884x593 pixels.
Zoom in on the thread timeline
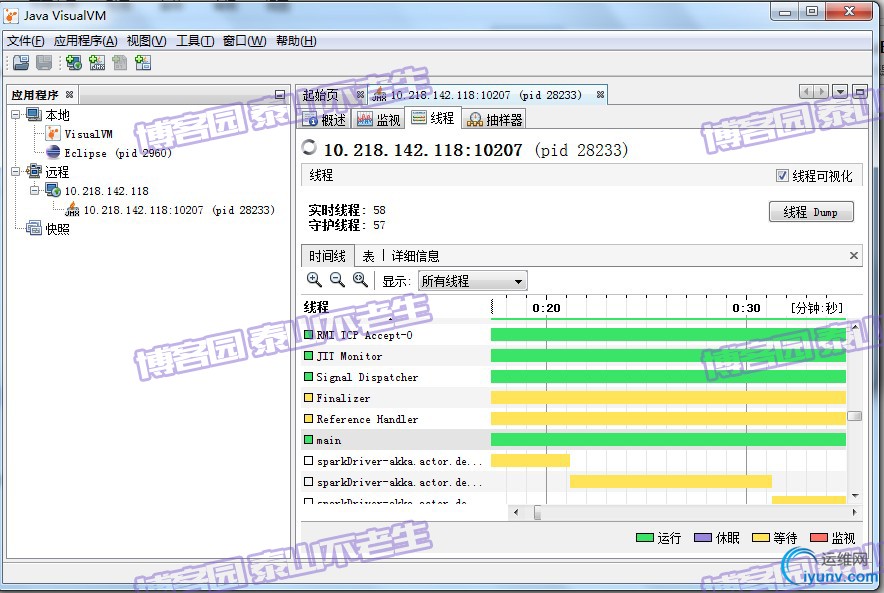click(314, 280)
